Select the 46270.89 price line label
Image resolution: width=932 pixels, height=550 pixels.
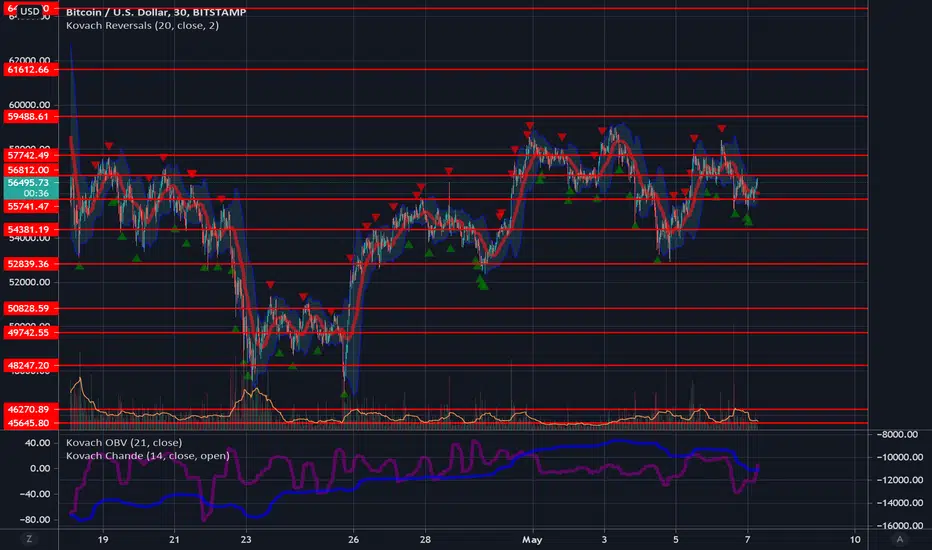[x=31, y=409]
